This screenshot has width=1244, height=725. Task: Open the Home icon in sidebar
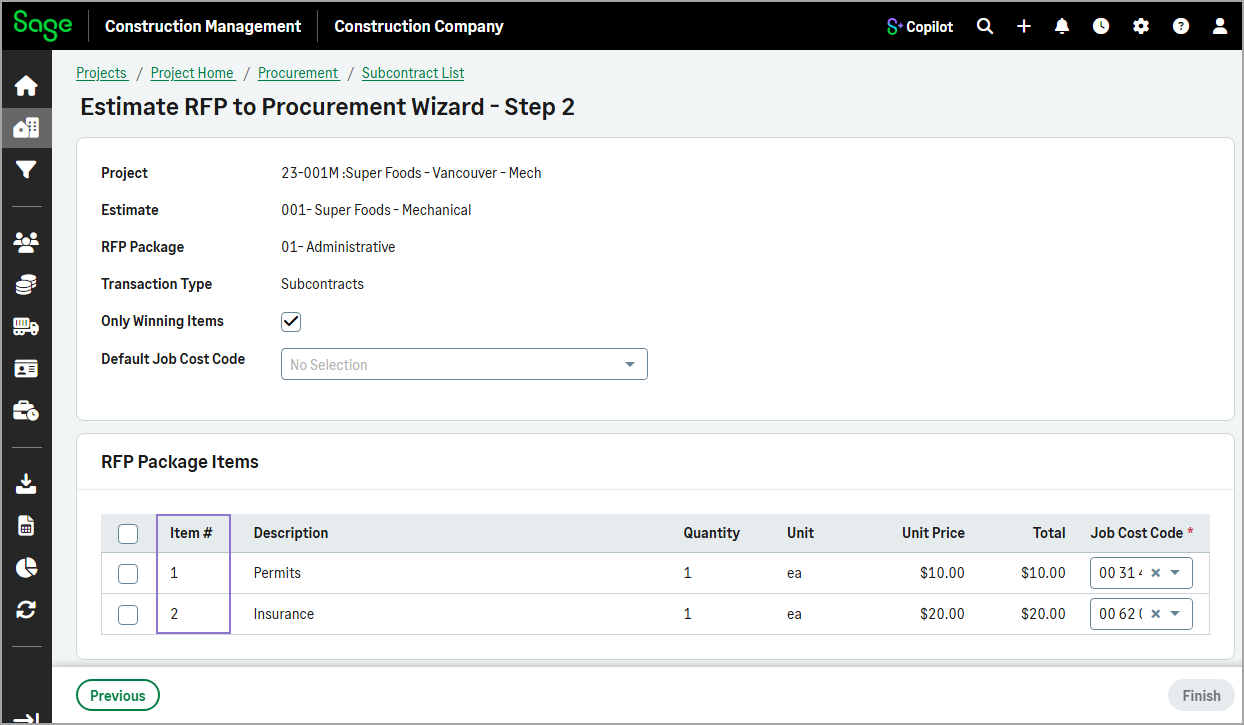coord(26,86)
